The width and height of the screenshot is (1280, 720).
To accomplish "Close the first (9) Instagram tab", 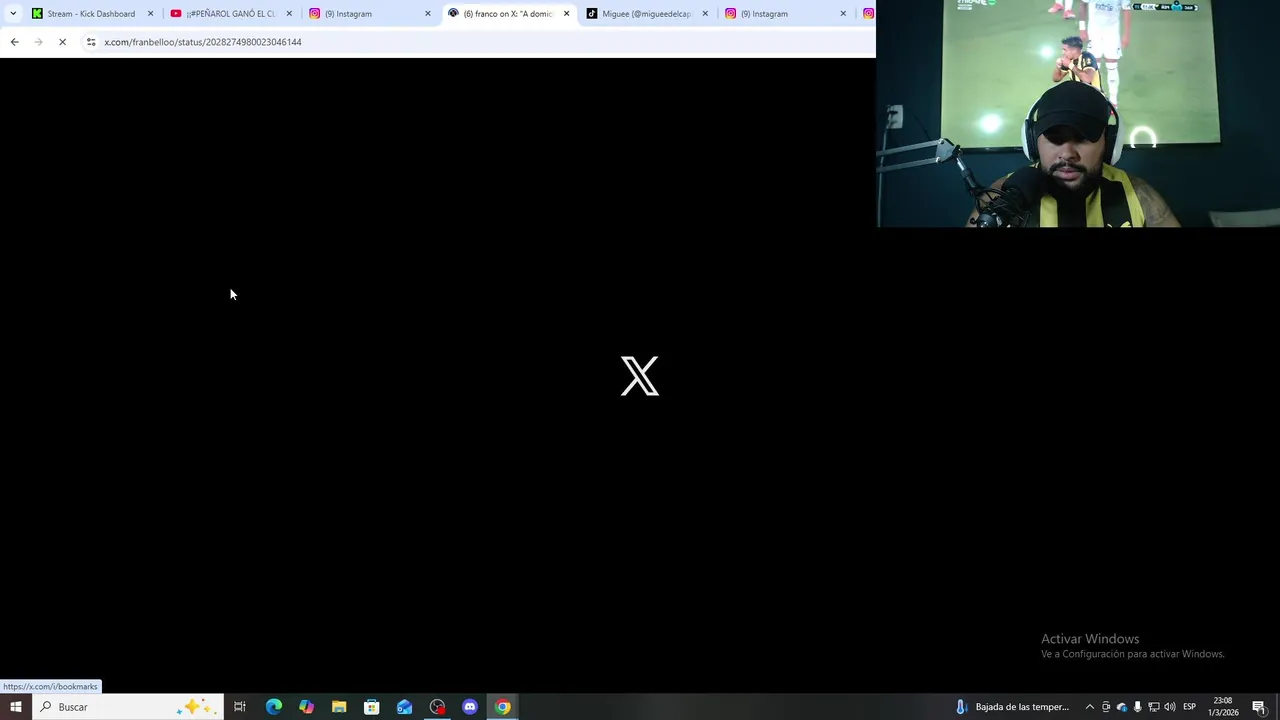I will (428, 14).
